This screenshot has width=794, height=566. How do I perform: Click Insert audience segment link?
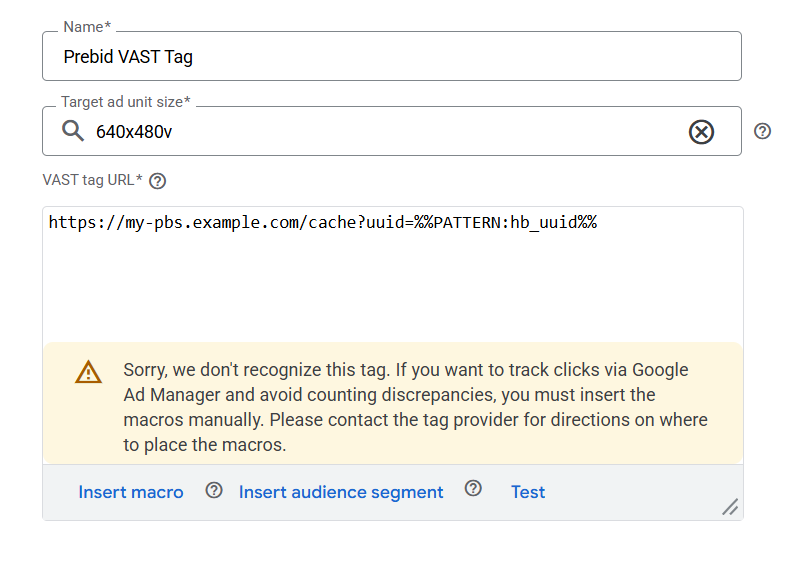pos(341,492)
